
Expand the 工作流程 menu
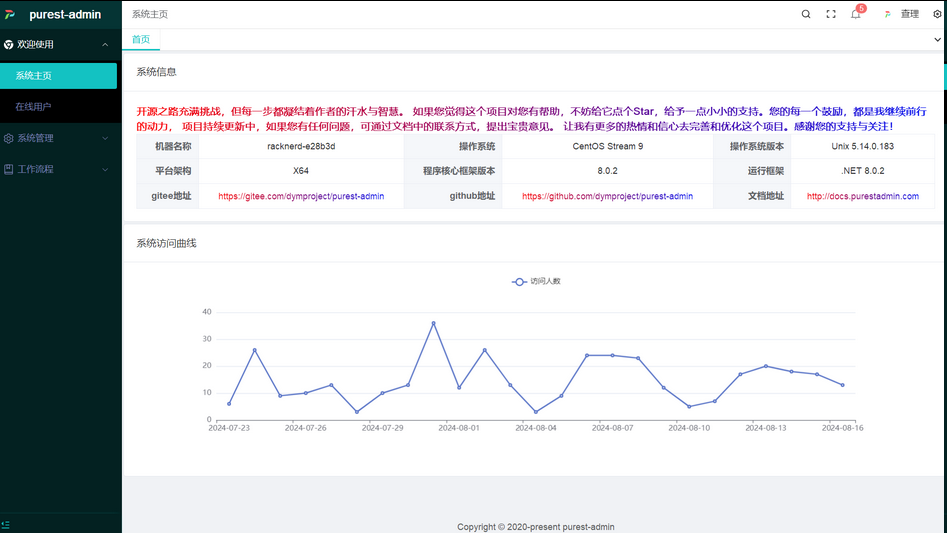[105, 169]
